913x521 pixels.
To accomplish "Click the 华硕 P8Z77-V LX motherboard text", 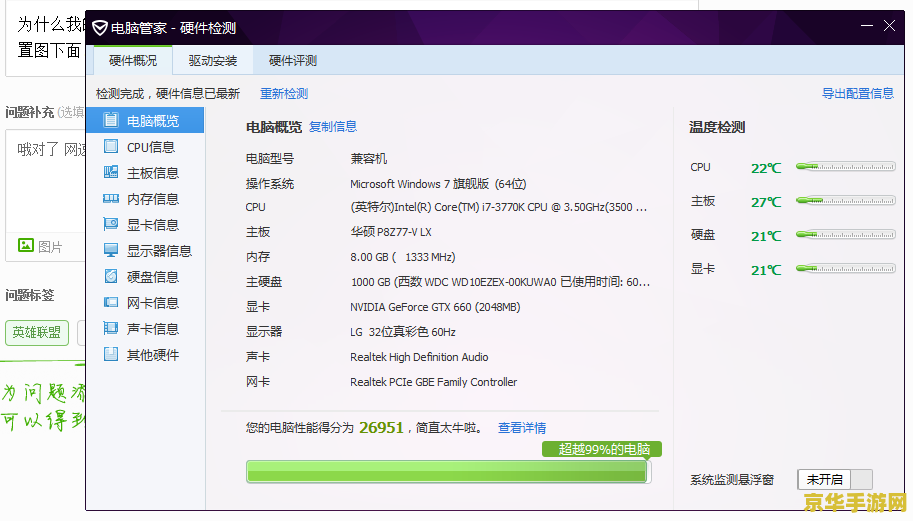I will 391,232.
